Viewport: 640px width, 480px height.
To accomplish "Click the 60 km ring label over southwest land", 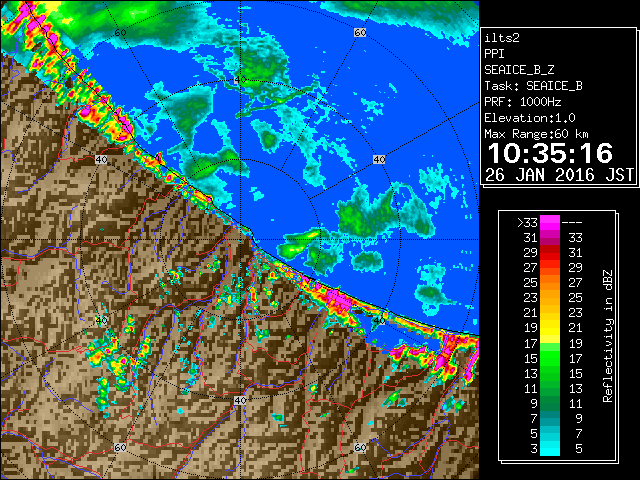I will tap(120, 448).
